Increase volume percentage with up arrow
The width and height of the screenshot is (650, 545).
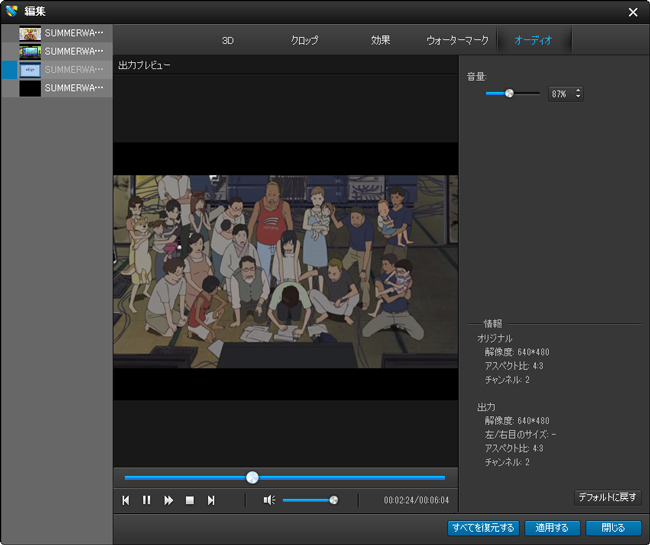tap(578, 90)
